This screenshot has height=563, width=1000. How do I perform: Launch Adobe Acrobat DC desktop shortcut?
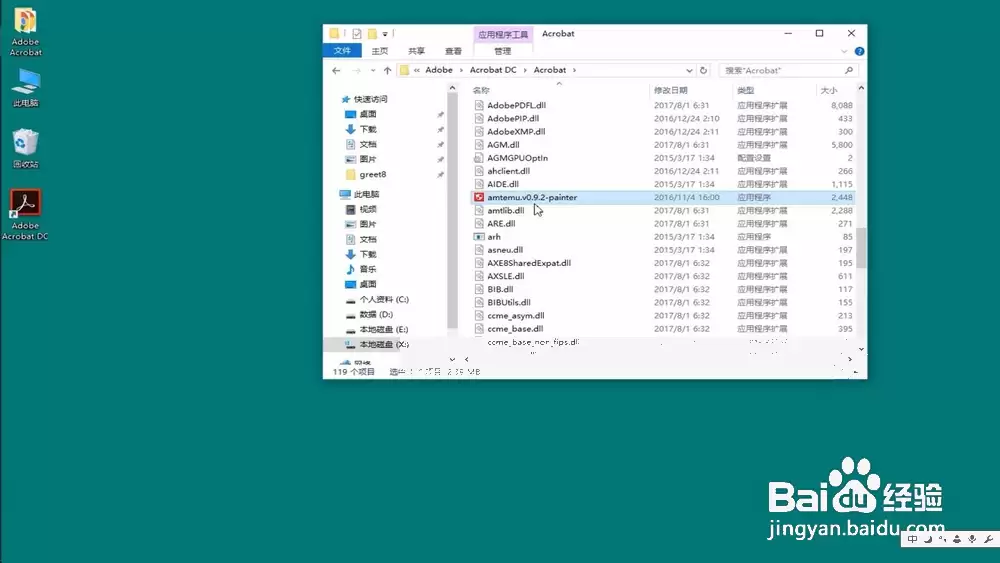click(25, 215)
